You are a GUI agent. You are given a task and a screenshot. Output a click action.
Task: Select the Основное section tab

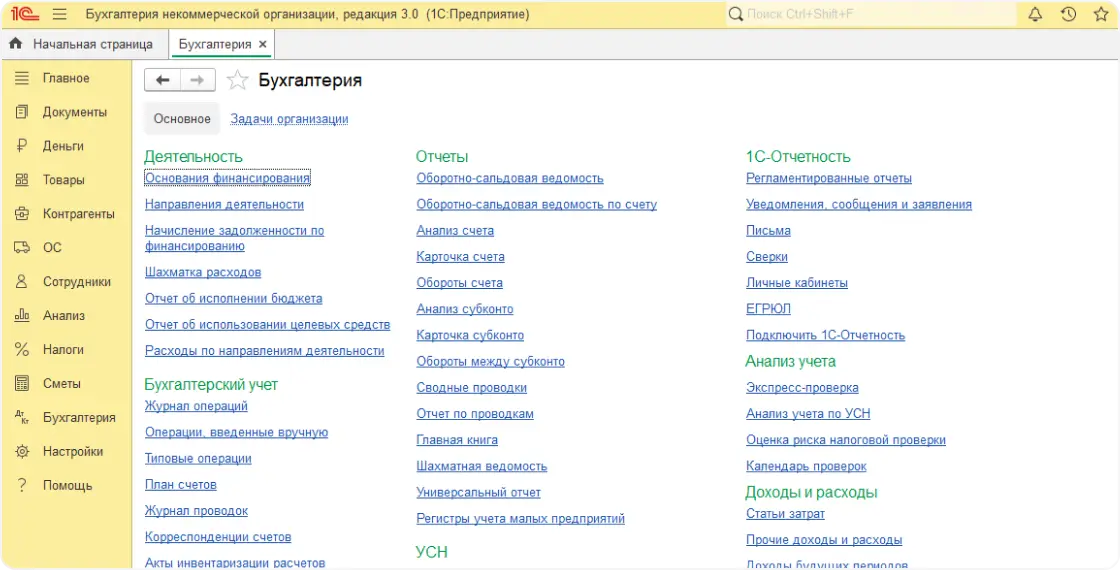[x=182, y=119]
